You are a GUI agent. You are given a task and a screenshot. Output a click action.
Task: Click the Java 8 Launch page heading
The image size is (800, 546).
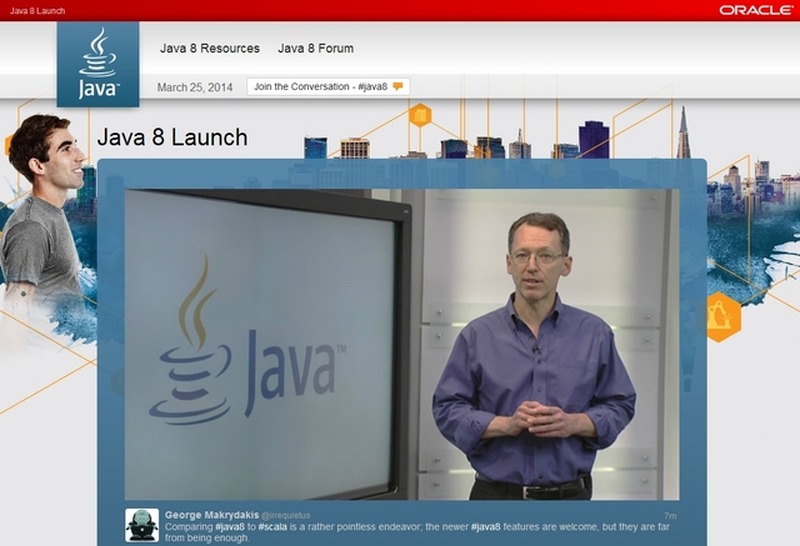point(172,137)
